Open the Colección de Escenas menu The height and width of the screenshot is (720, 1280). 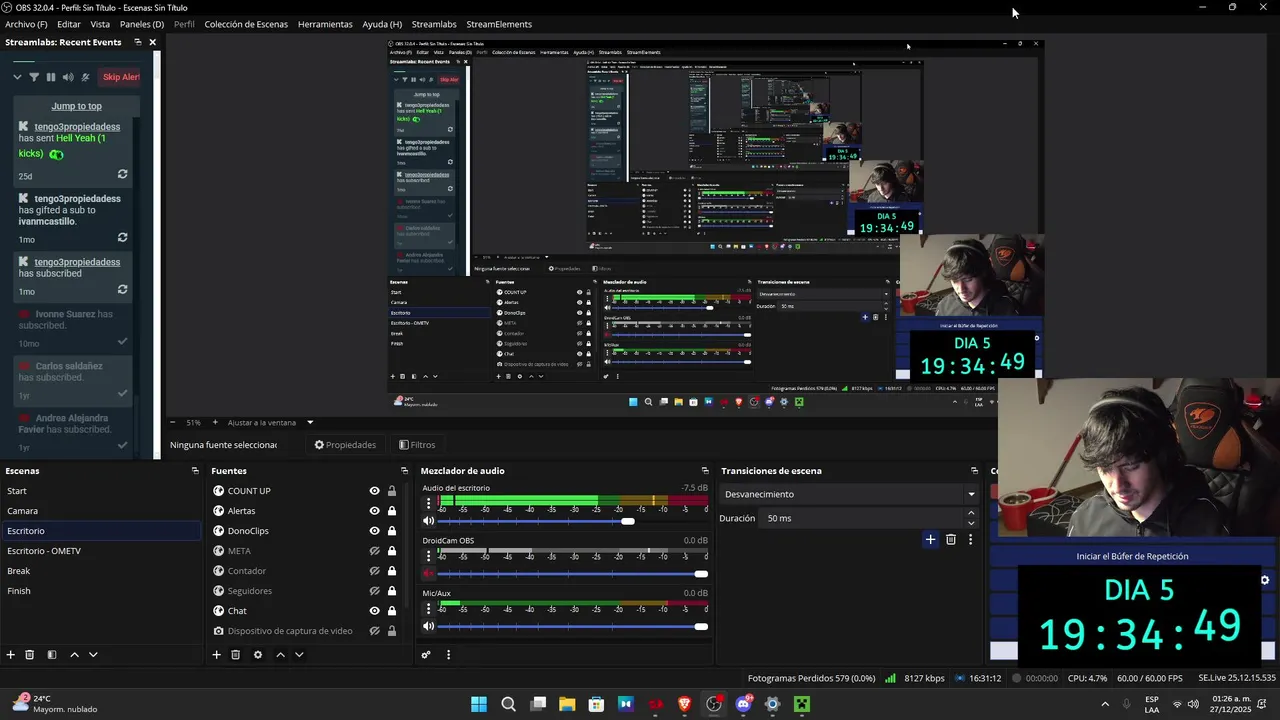246,24
